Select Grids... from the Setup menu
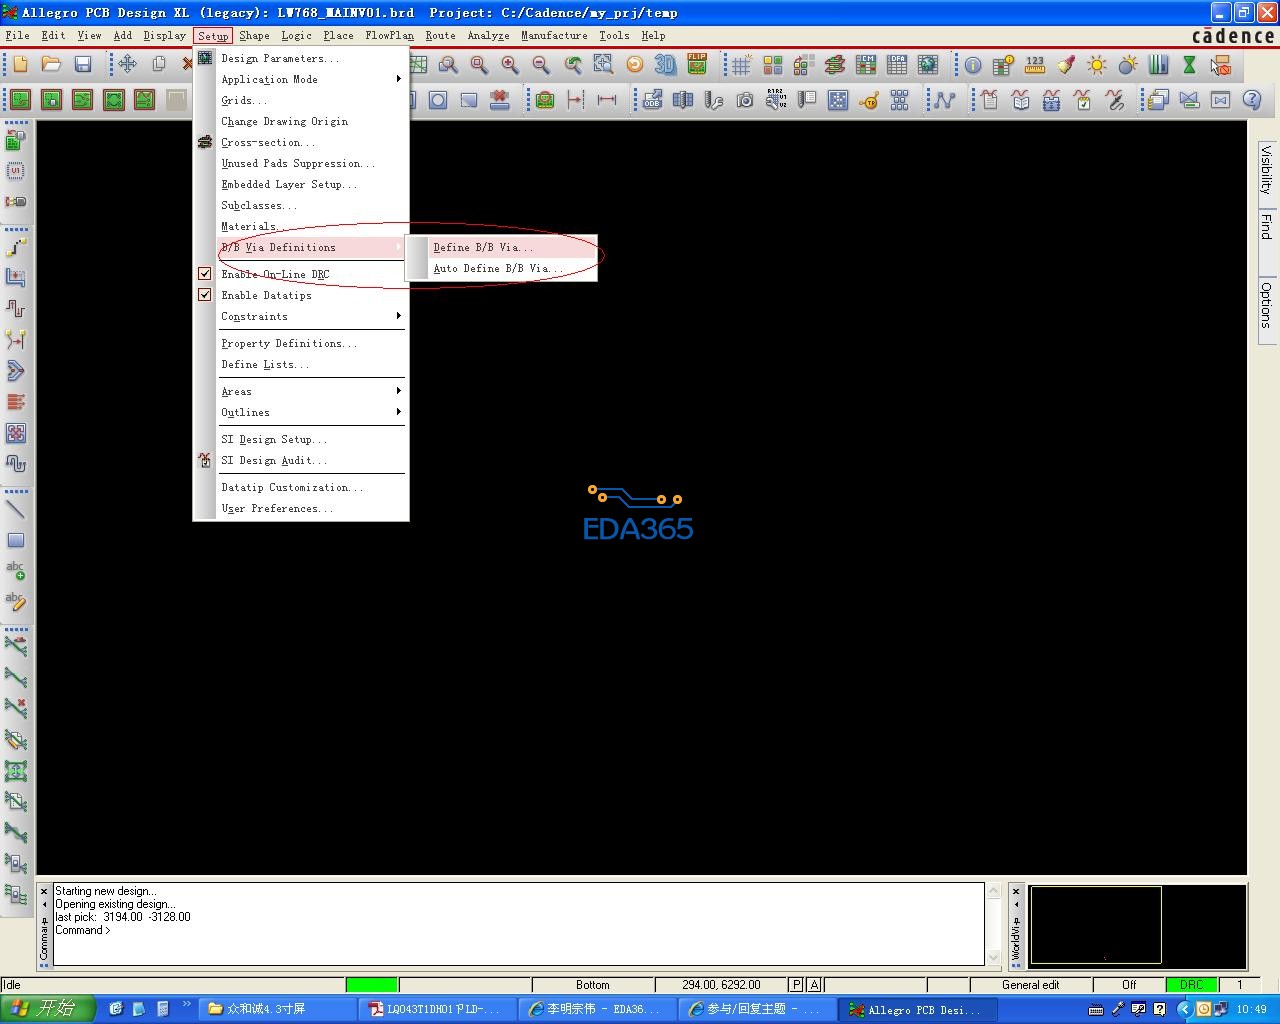 [x=301, y=100]
